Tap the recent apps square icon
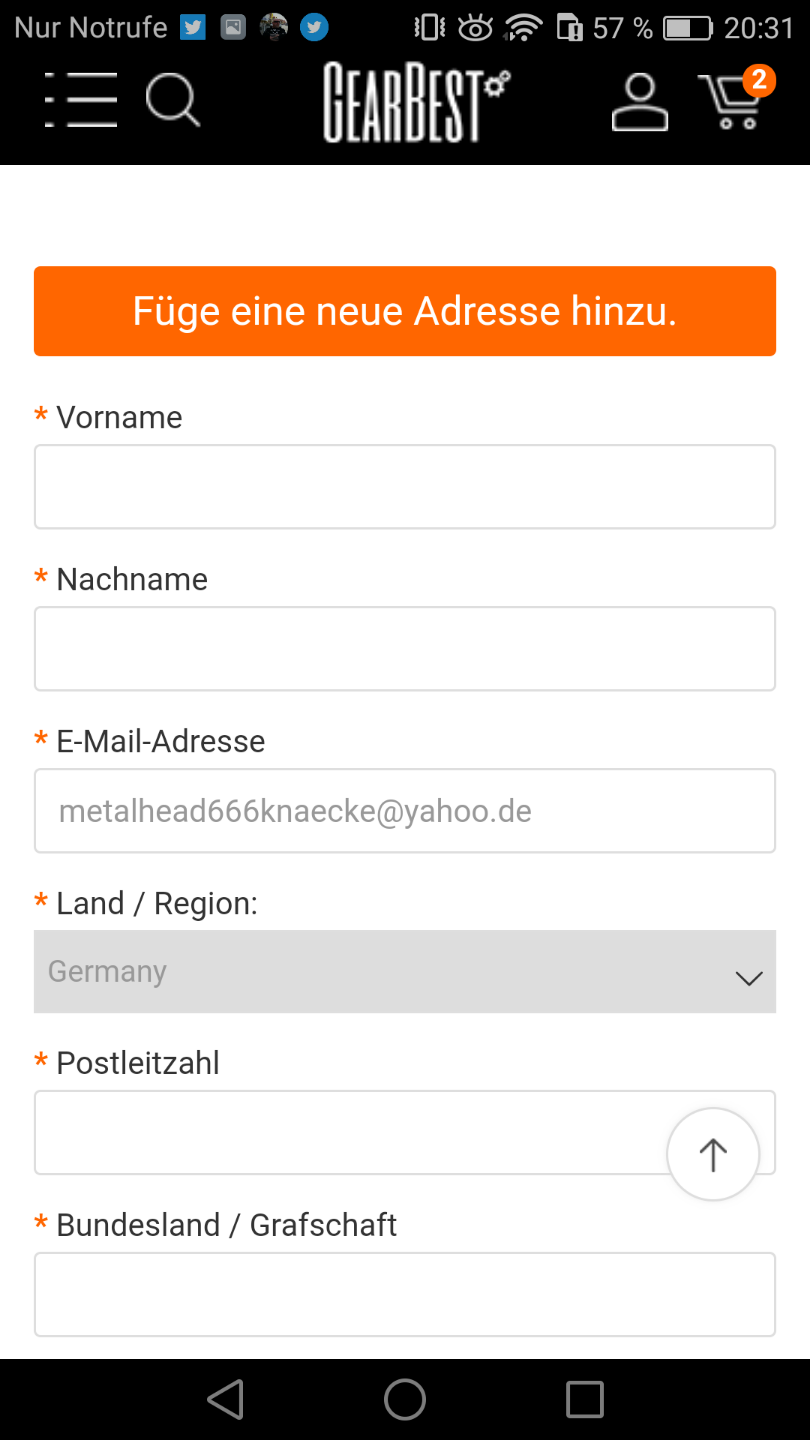This screenshot has width=810, height=1440. tap(585, 1399)
